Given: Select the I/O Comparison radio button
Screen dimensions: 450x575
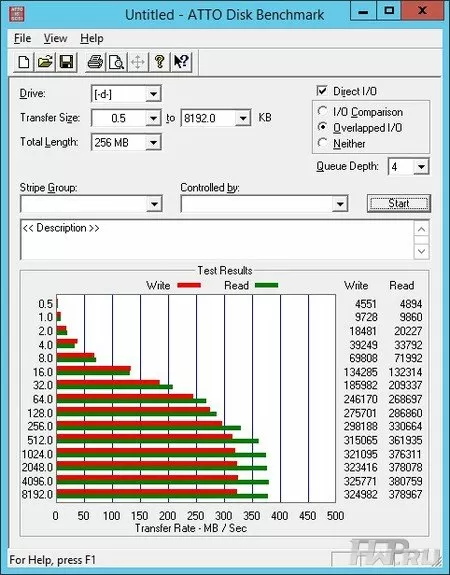Looking at the screenshot, I should pyautogui.click(x=323, y=111).
